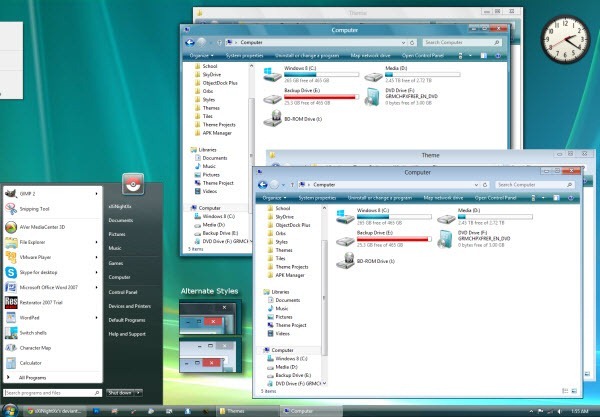This screenshot has width=600, height=417.
Task: Open the Organize dropdown in the back Computer window
Action: (x=202, y=55)
